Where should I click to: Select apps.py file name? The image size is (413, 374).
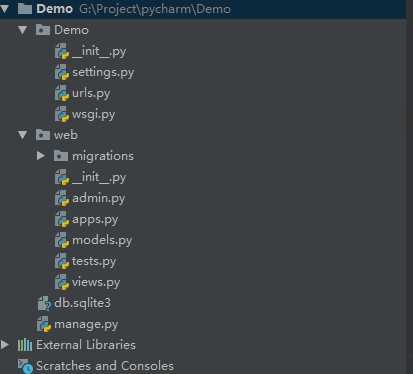tap(95, 220)
